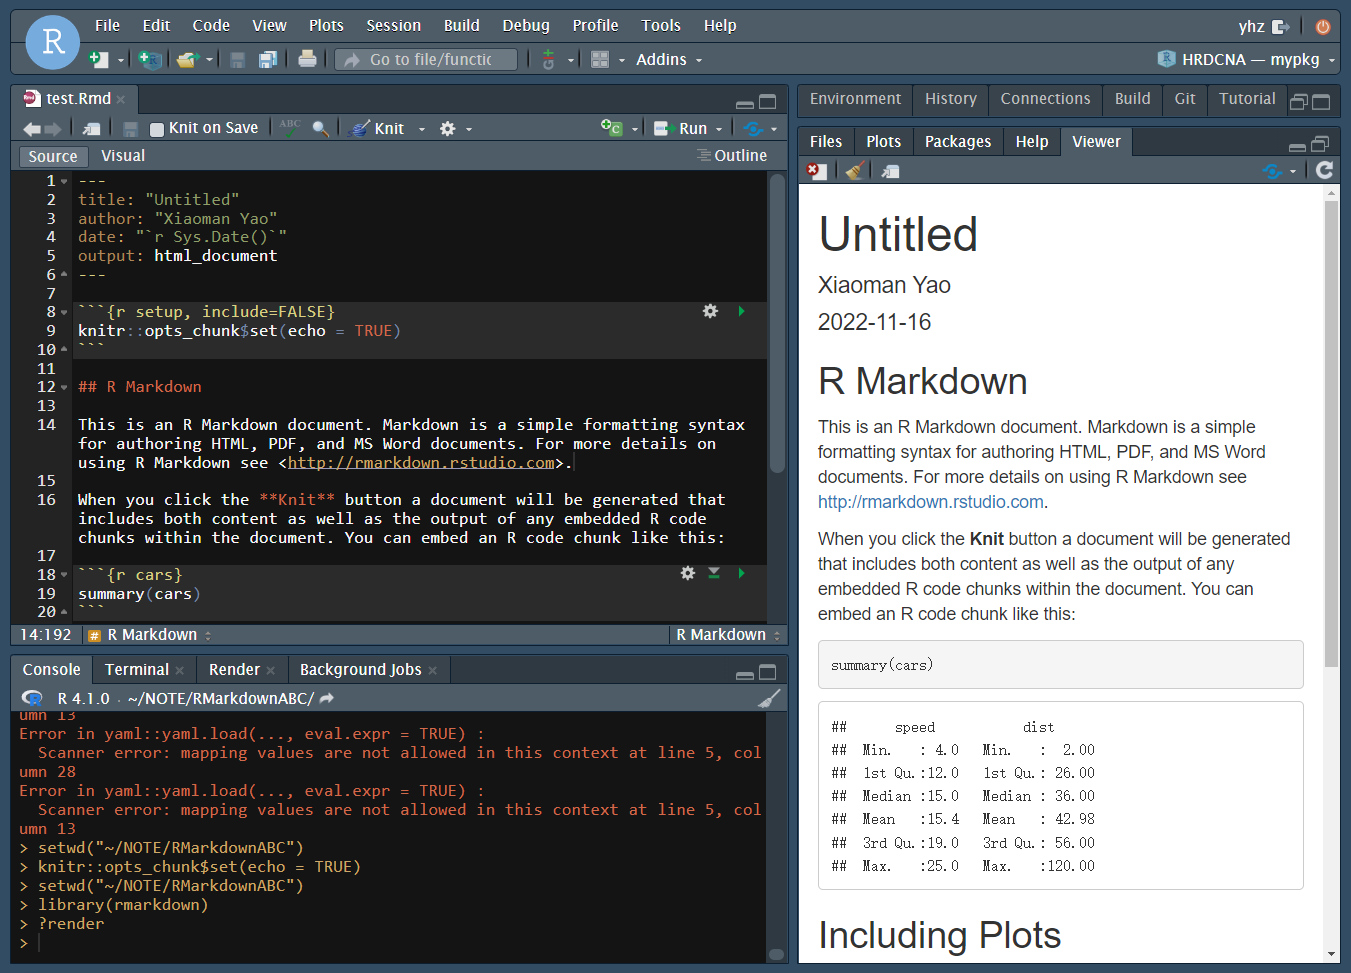Click the source editor vertical scrollbar
This screenshot has width=1351, height=973.
777,324
